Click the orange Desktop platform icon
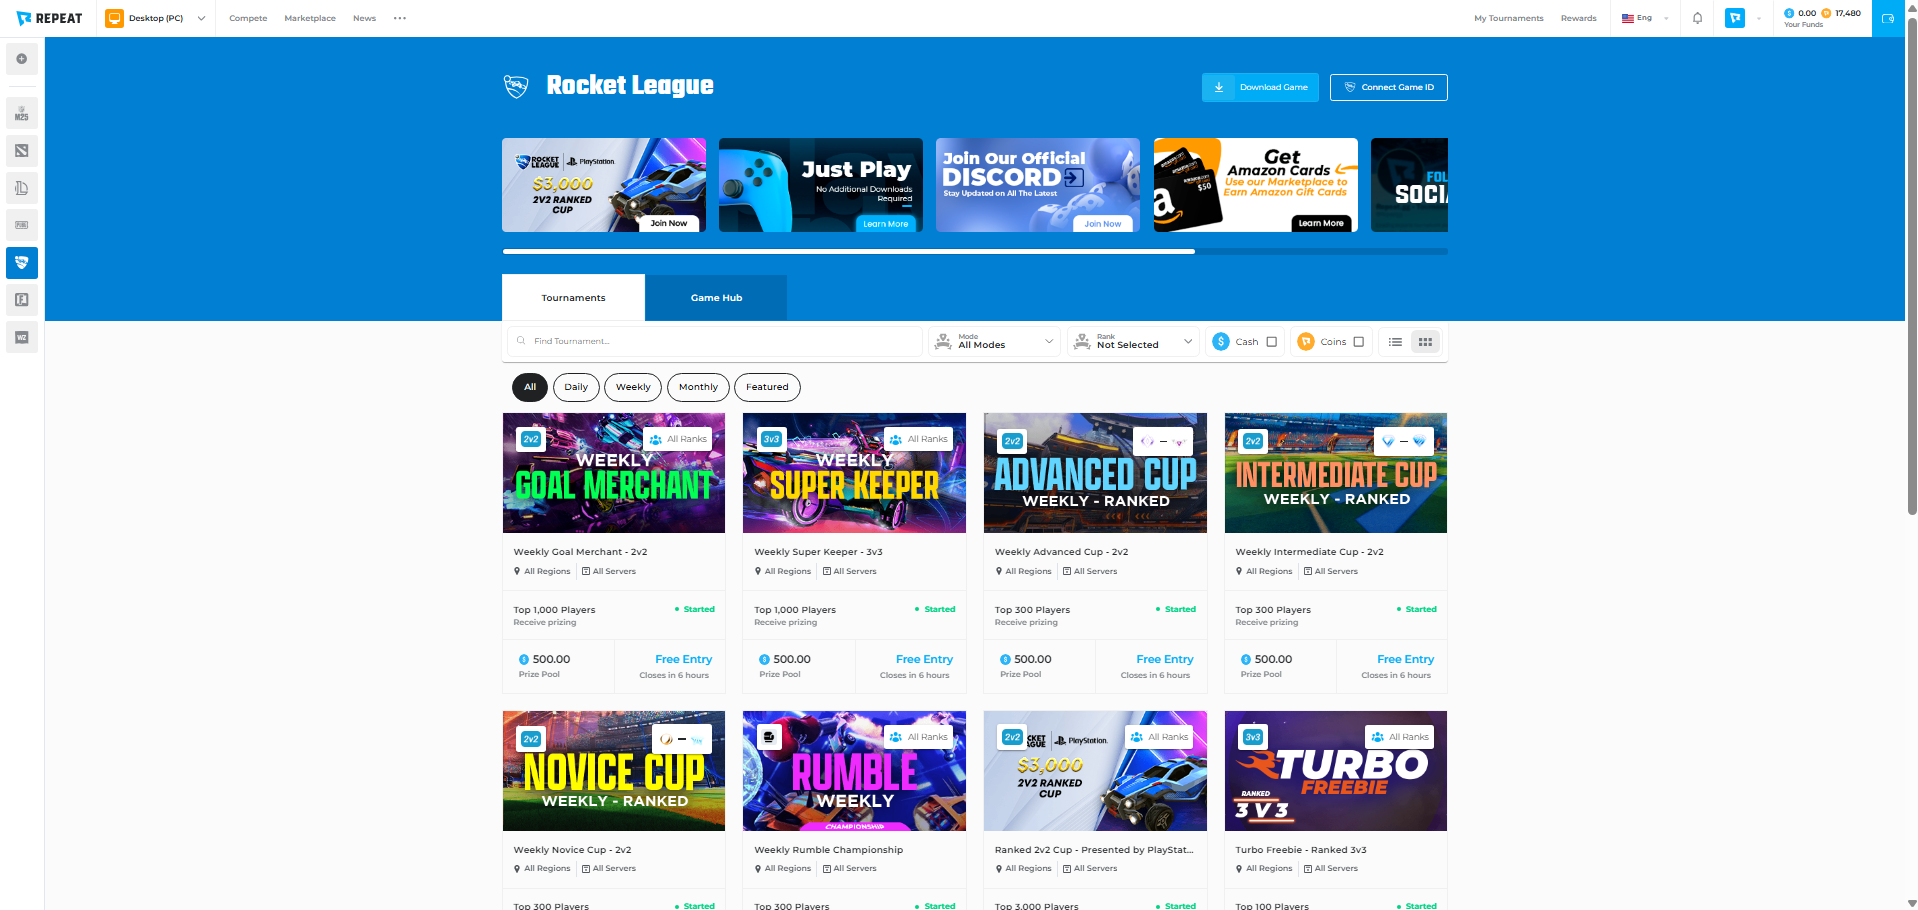 point(114,18)
